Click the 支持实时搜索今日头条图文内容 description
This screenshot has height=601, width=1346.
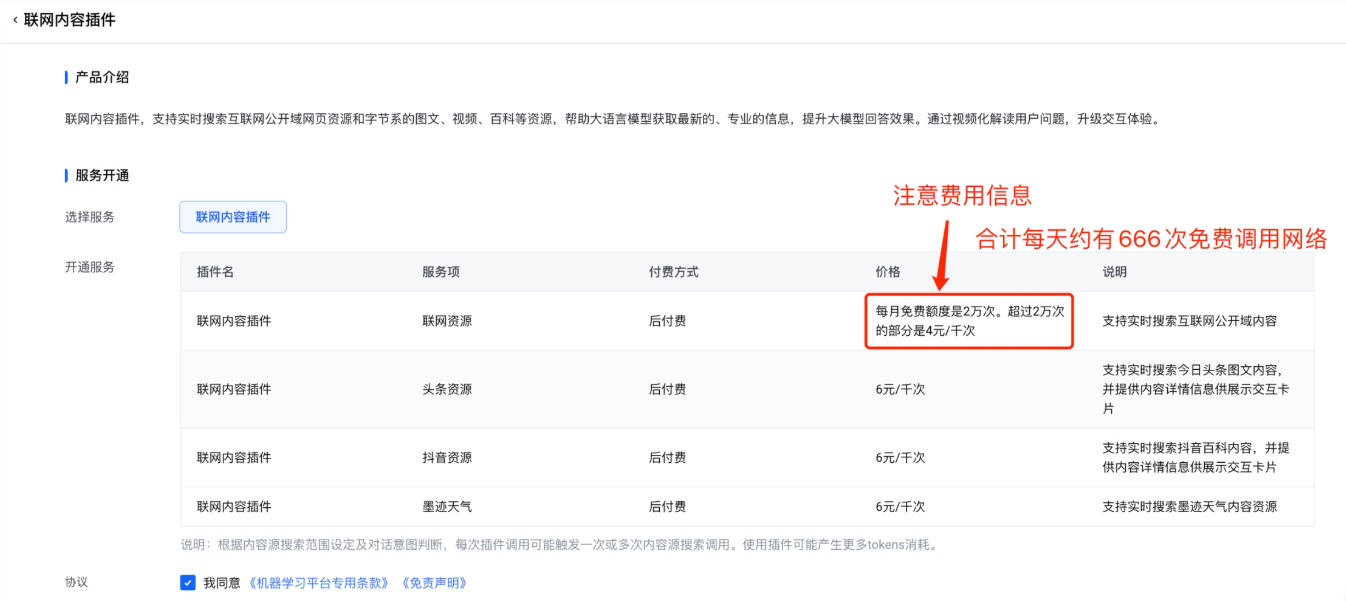pyautogui.click(x=1195, y=389)
